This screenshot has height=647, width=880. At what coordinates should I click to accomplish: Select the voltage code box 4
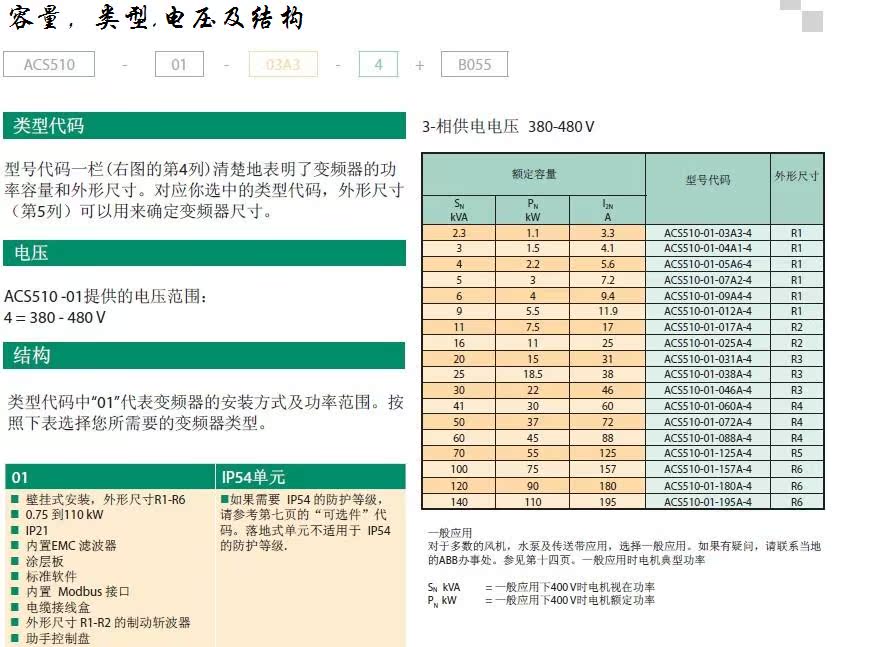point(378,64)
